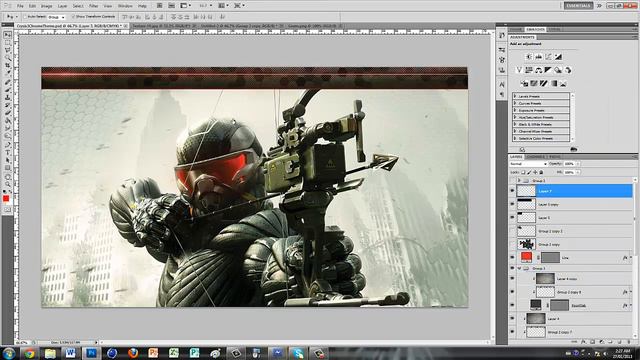Toggle the Auto-Select checkbox
The image size is (640, 360).
click(25, 17)
